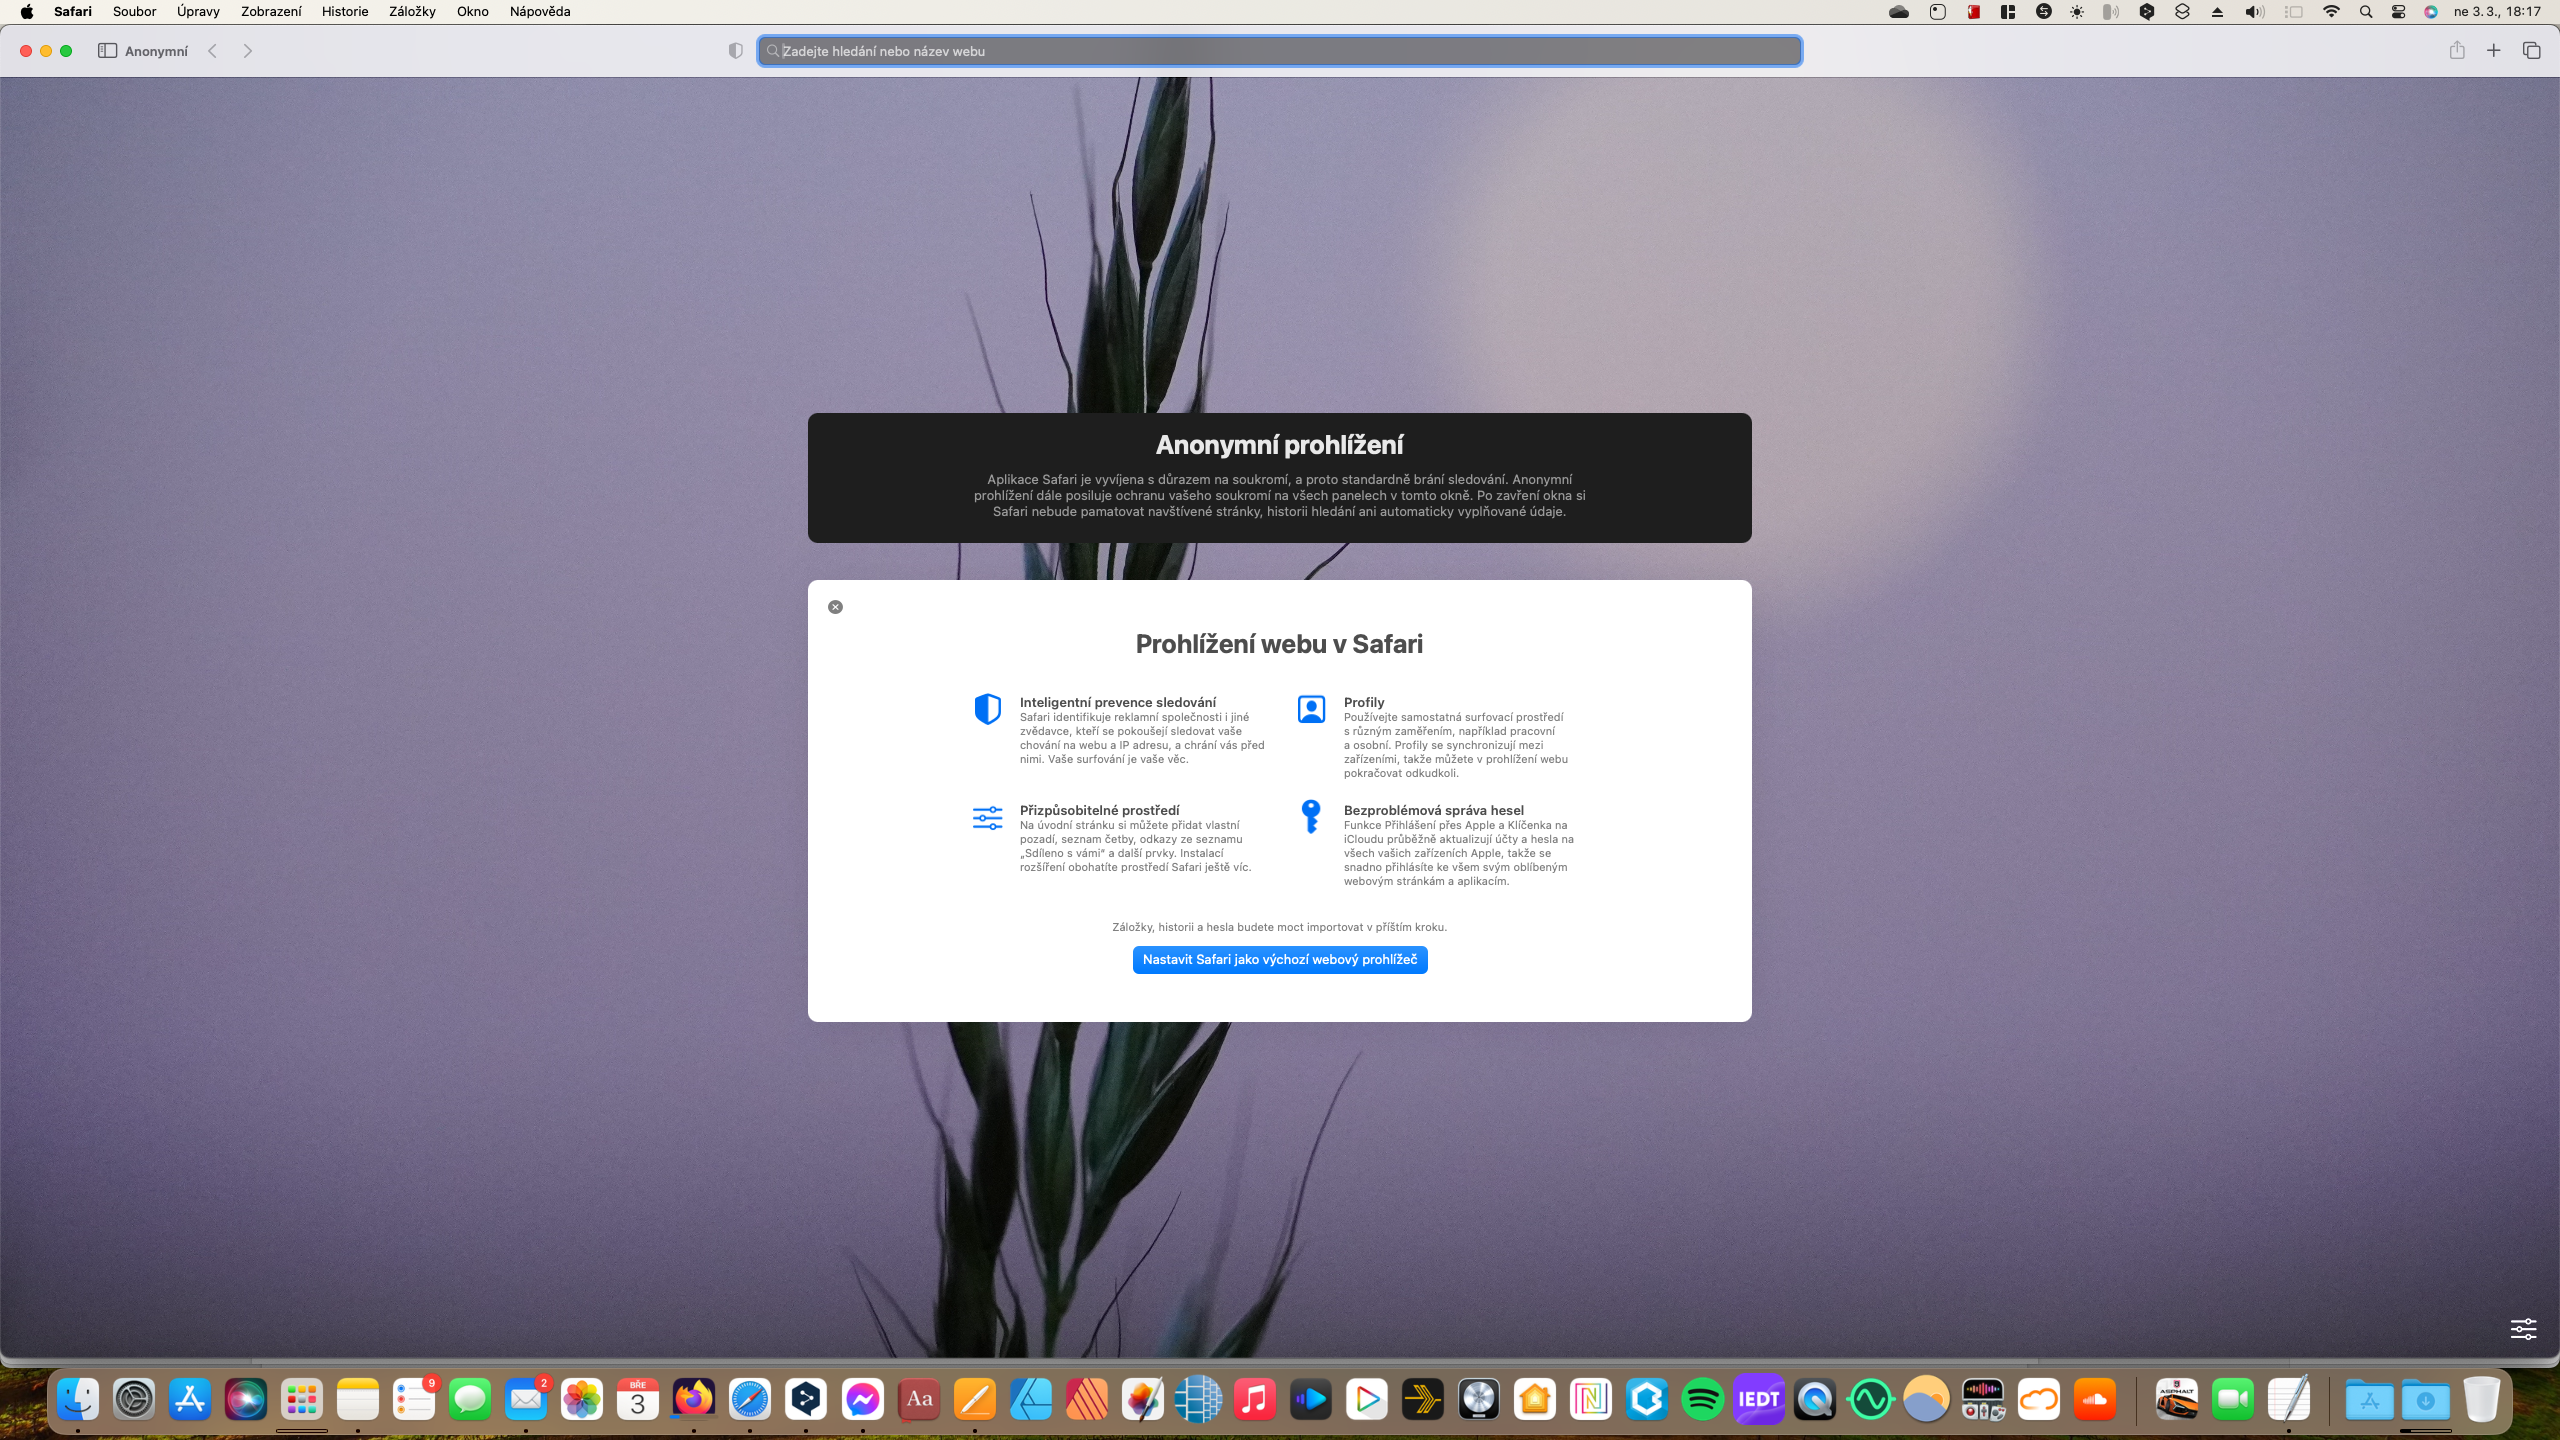Viewport: 2560px width, 1440px height.
Task: Go back with the back arrow
Action: point(213,51)
